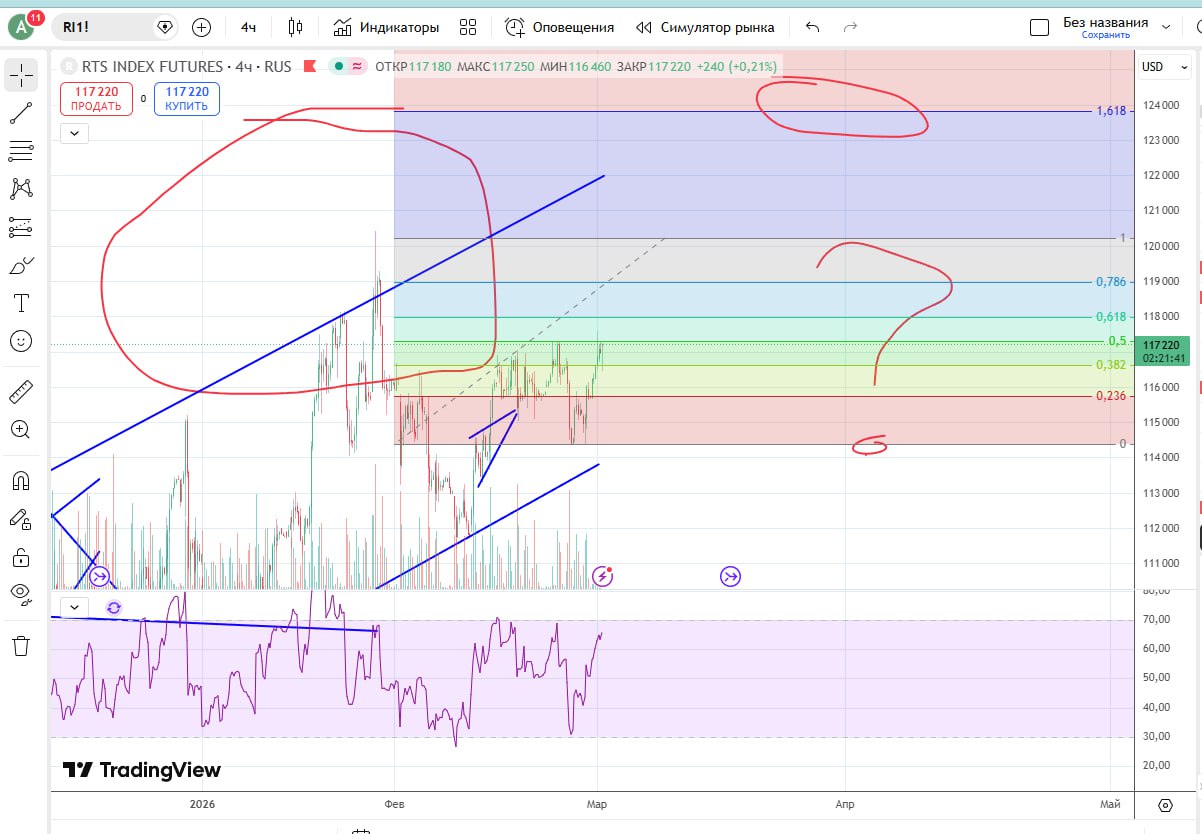Screen dimensions: 1202x834
Task: Click the 0,618 Fibonacci level label
Action: click(1111, 317)
